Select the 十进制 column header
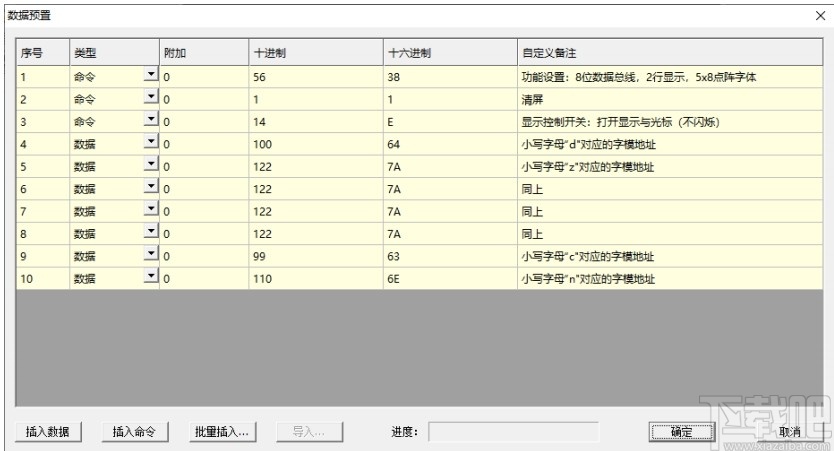Viewport: 834px width, 451px height. click(316, 53)
